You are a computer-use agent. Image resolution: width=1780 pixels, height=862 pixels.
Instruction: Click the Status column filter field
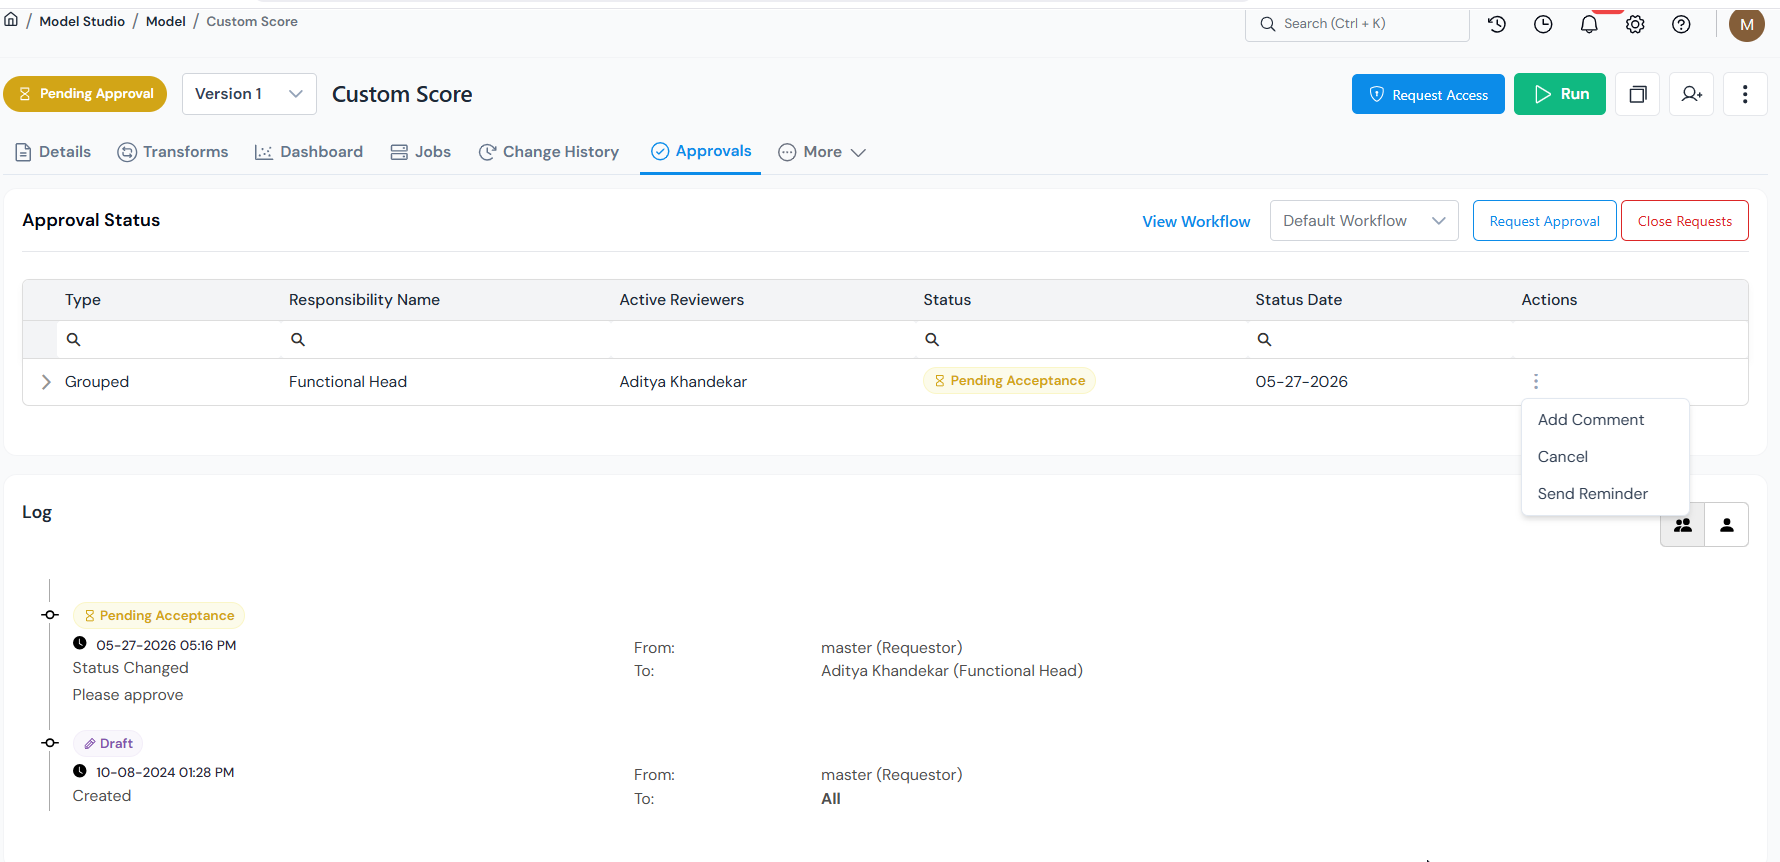click(x=1080, y=340)
